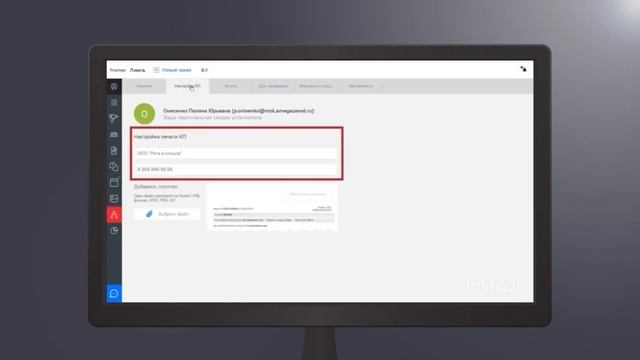This screenshot has width=640, height=360.
Task: Click the 0 ₽ order total
Action: pos(204,70)
